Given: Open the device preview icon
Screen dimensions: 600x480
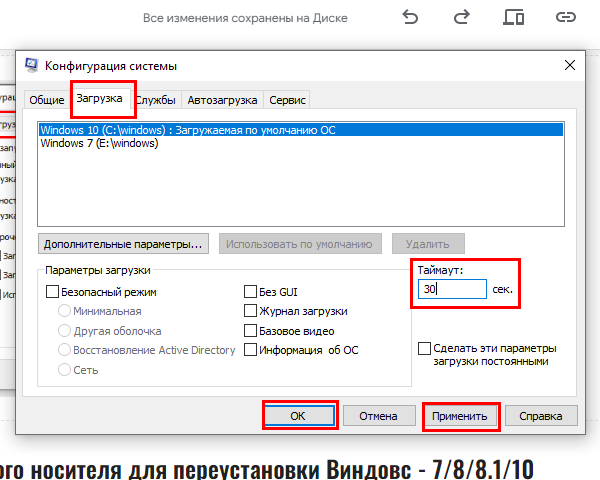Looking at the screenshot, I should (x=514, y=17).
